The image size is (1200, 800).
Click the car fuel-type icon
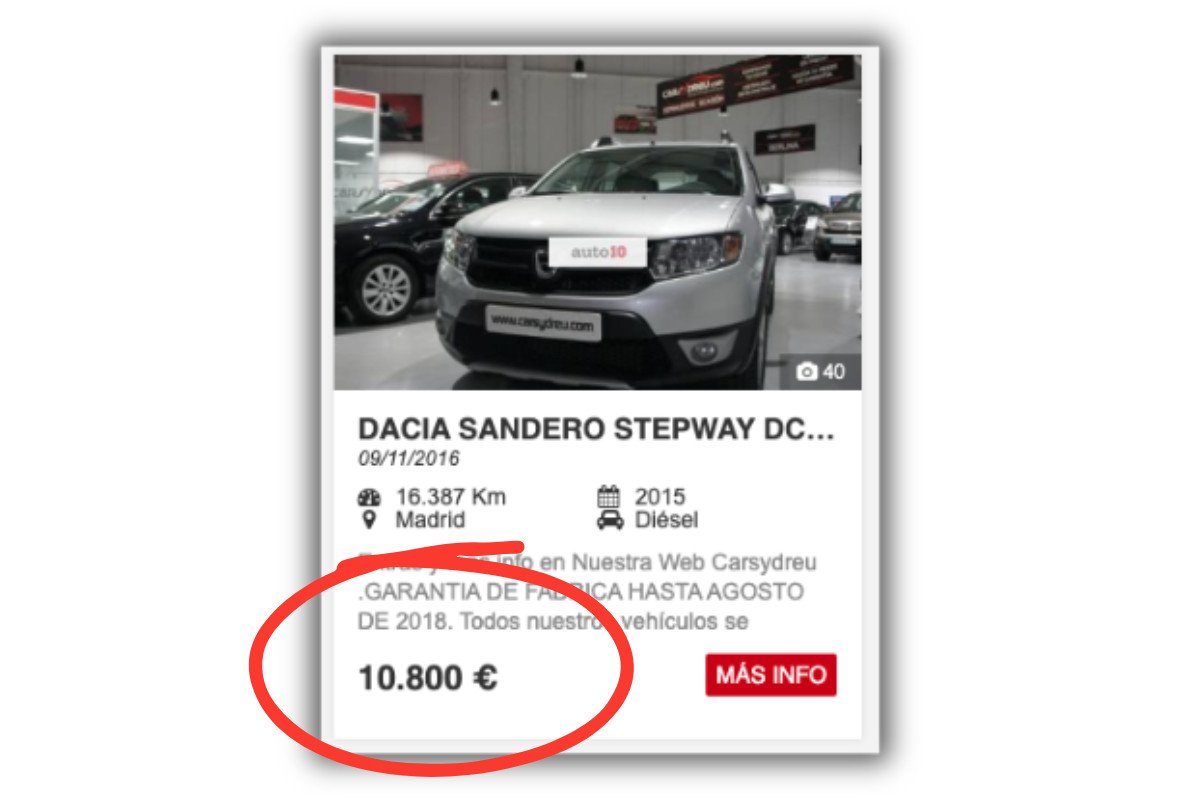tap(609, 520)
